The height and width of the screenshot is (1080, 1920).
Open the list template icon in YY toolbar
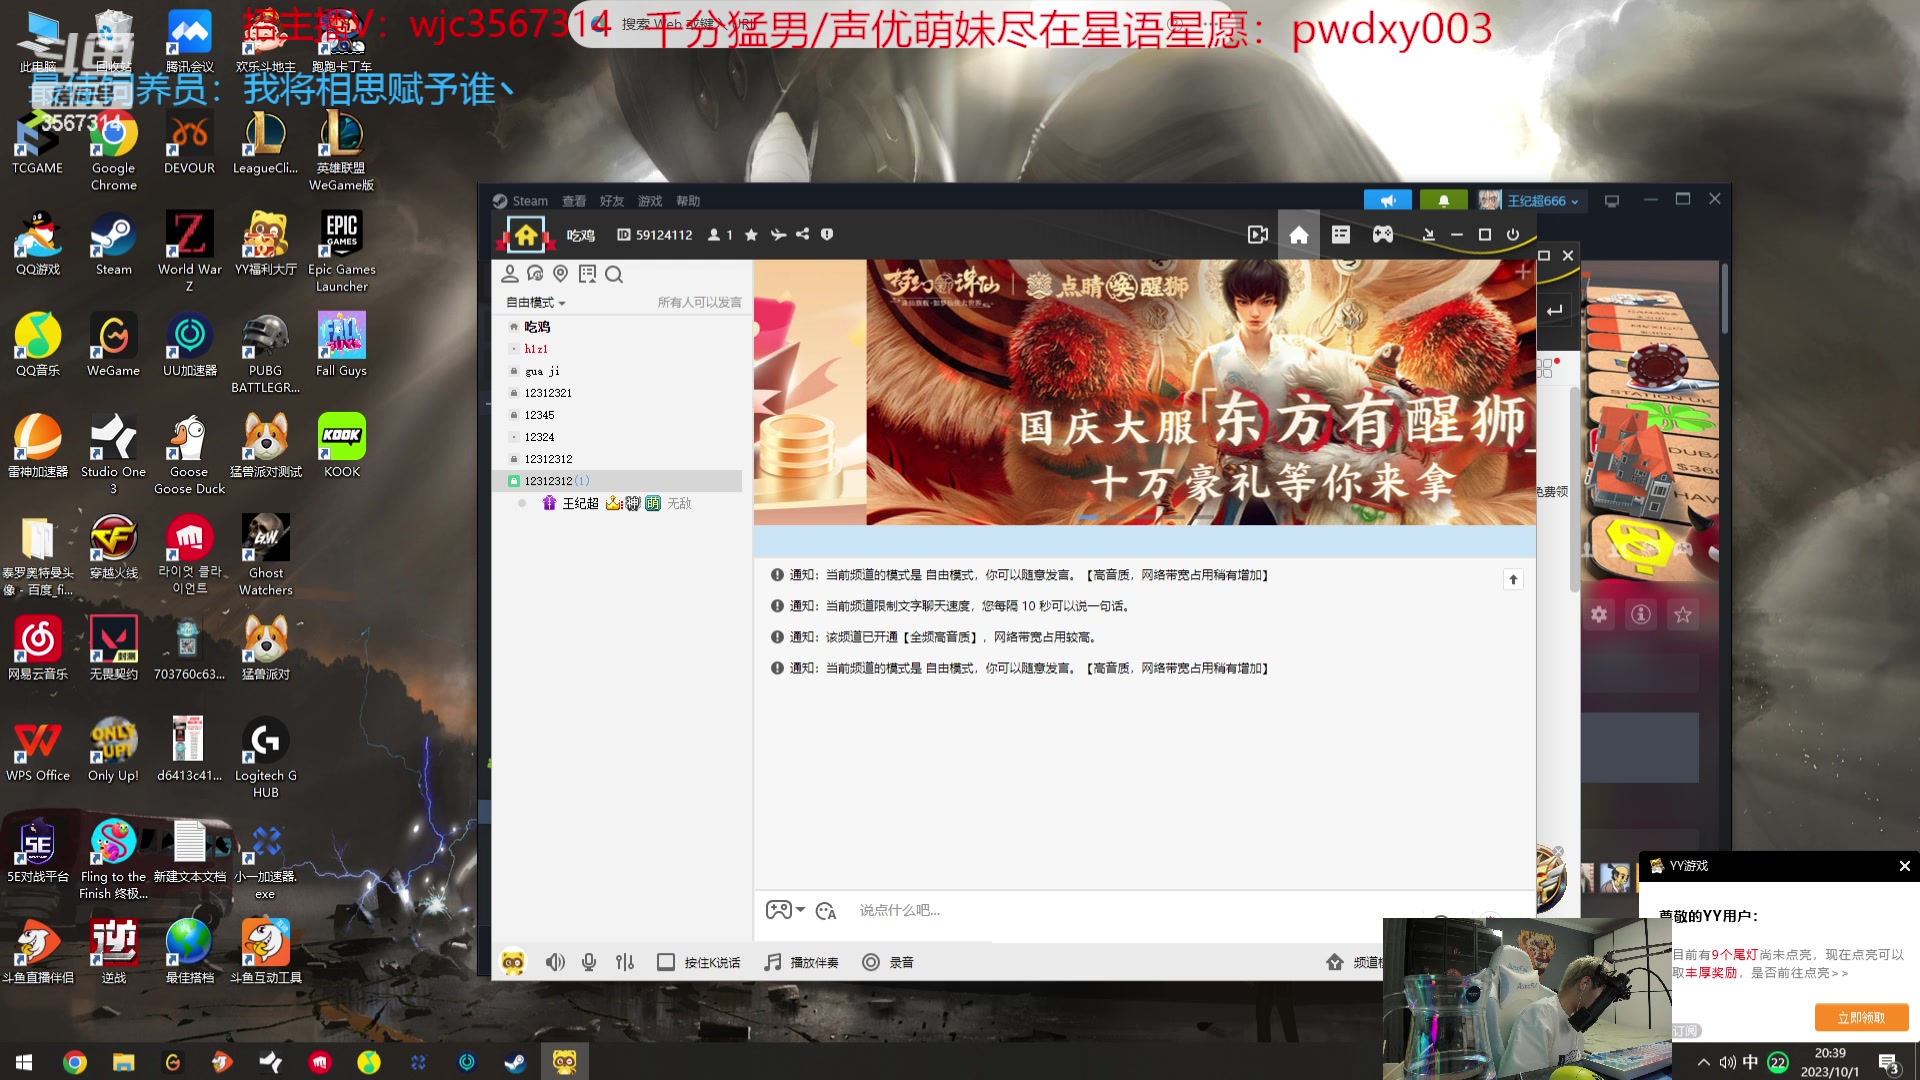pyautogui.click(x=1341, y=235)
